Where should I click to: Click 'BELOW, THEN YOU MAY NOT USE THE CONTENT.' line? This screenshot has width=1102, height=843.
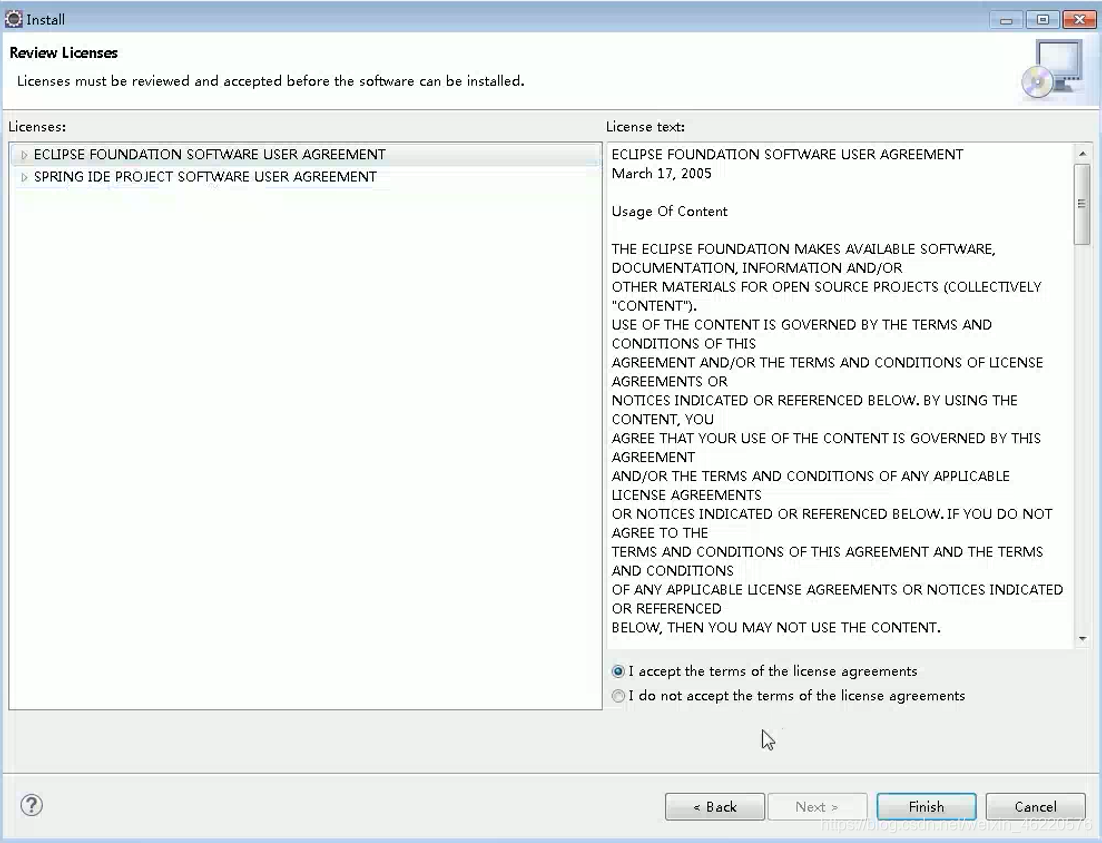776,628
